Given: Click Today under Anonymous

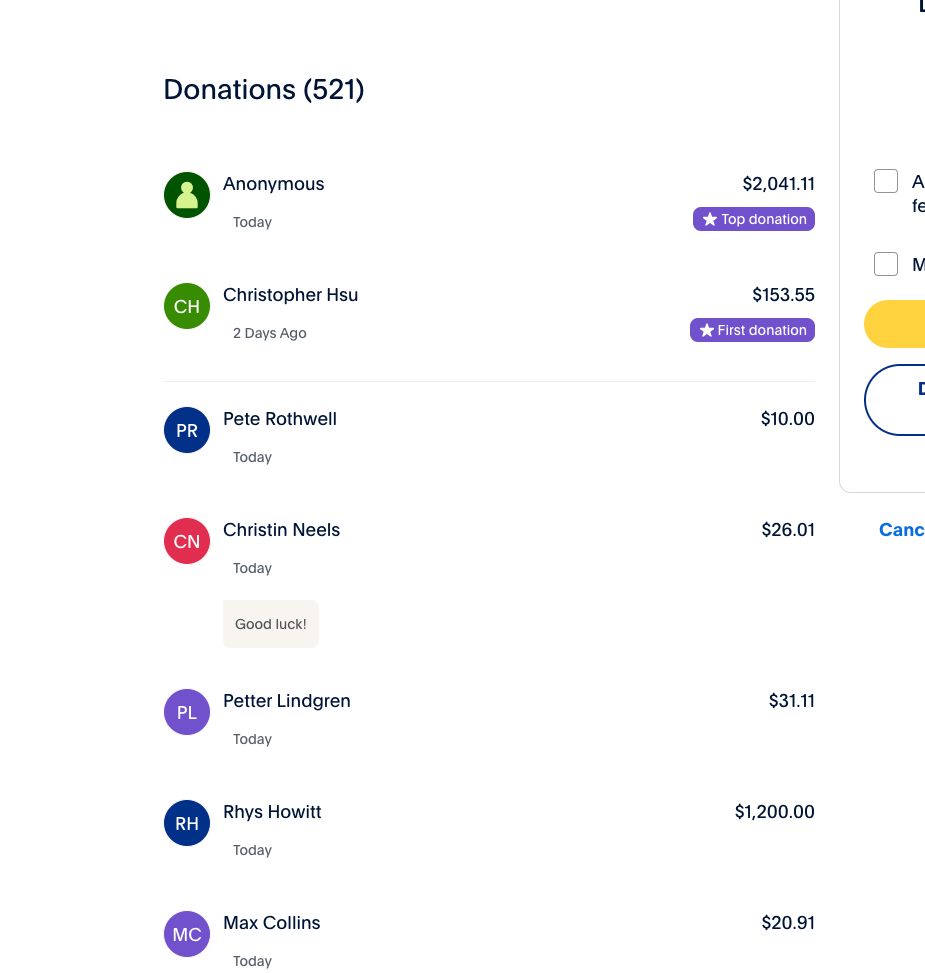Looking at the screenshot, I should coord(252,222).
